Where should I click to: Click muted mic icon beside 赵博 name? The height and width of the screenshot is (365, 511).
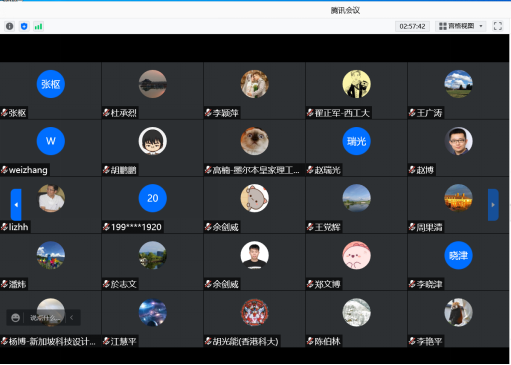(412, 170)
